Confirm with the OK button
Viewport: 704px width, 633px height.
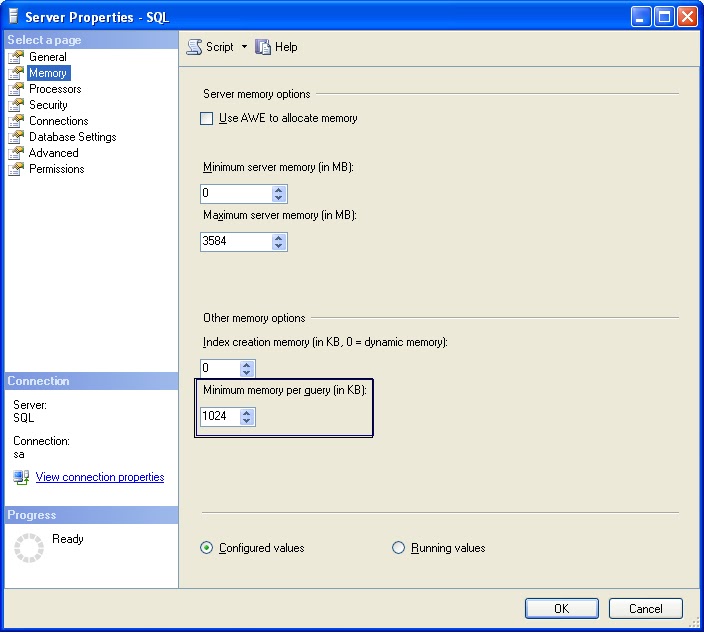562,609
